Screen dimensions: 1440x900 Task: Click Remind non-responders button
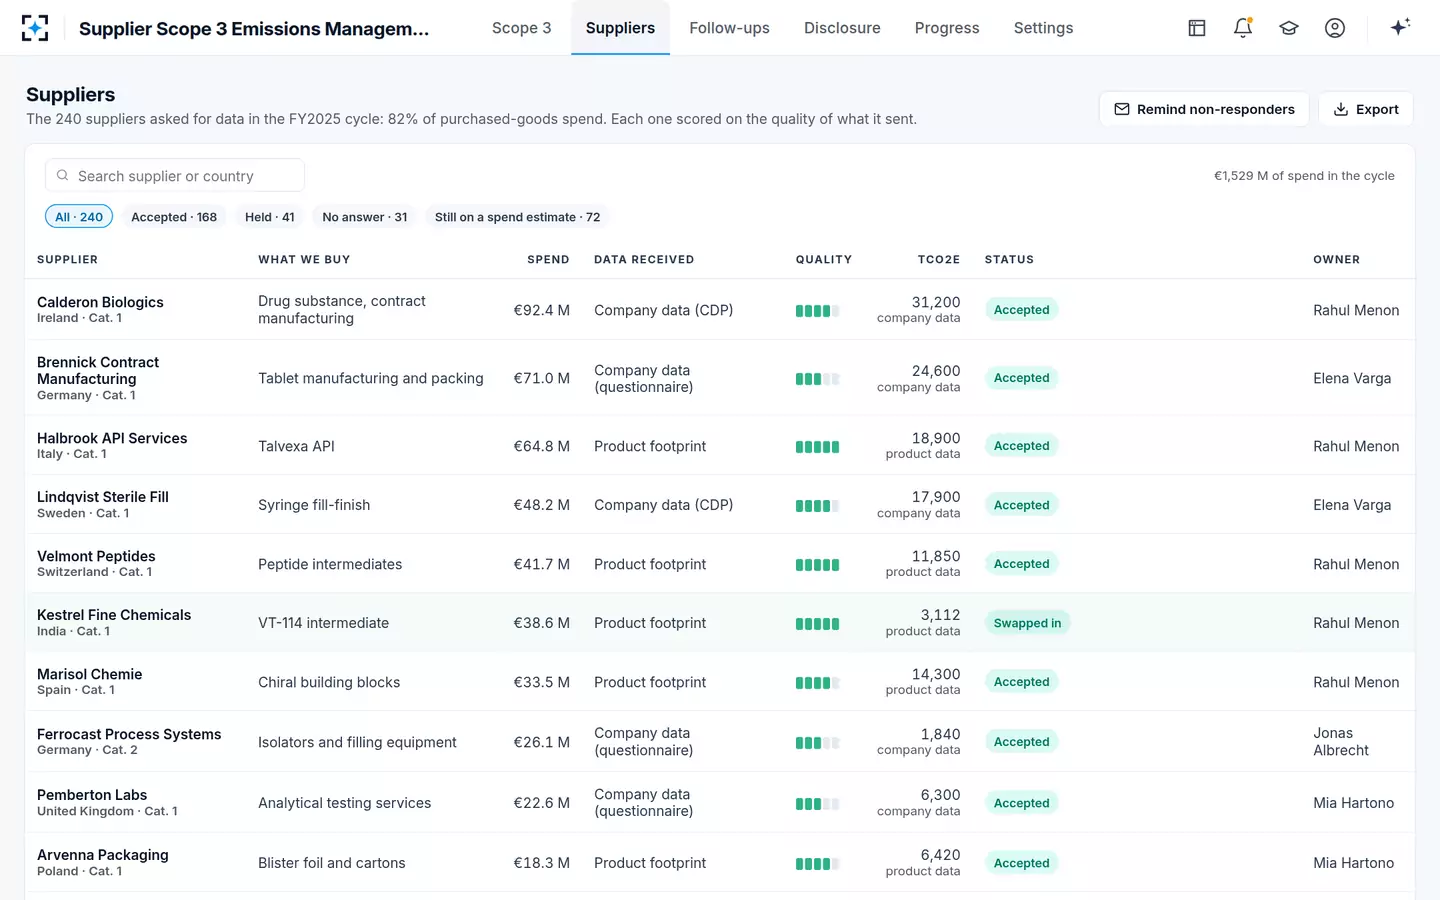(1204, 109)
